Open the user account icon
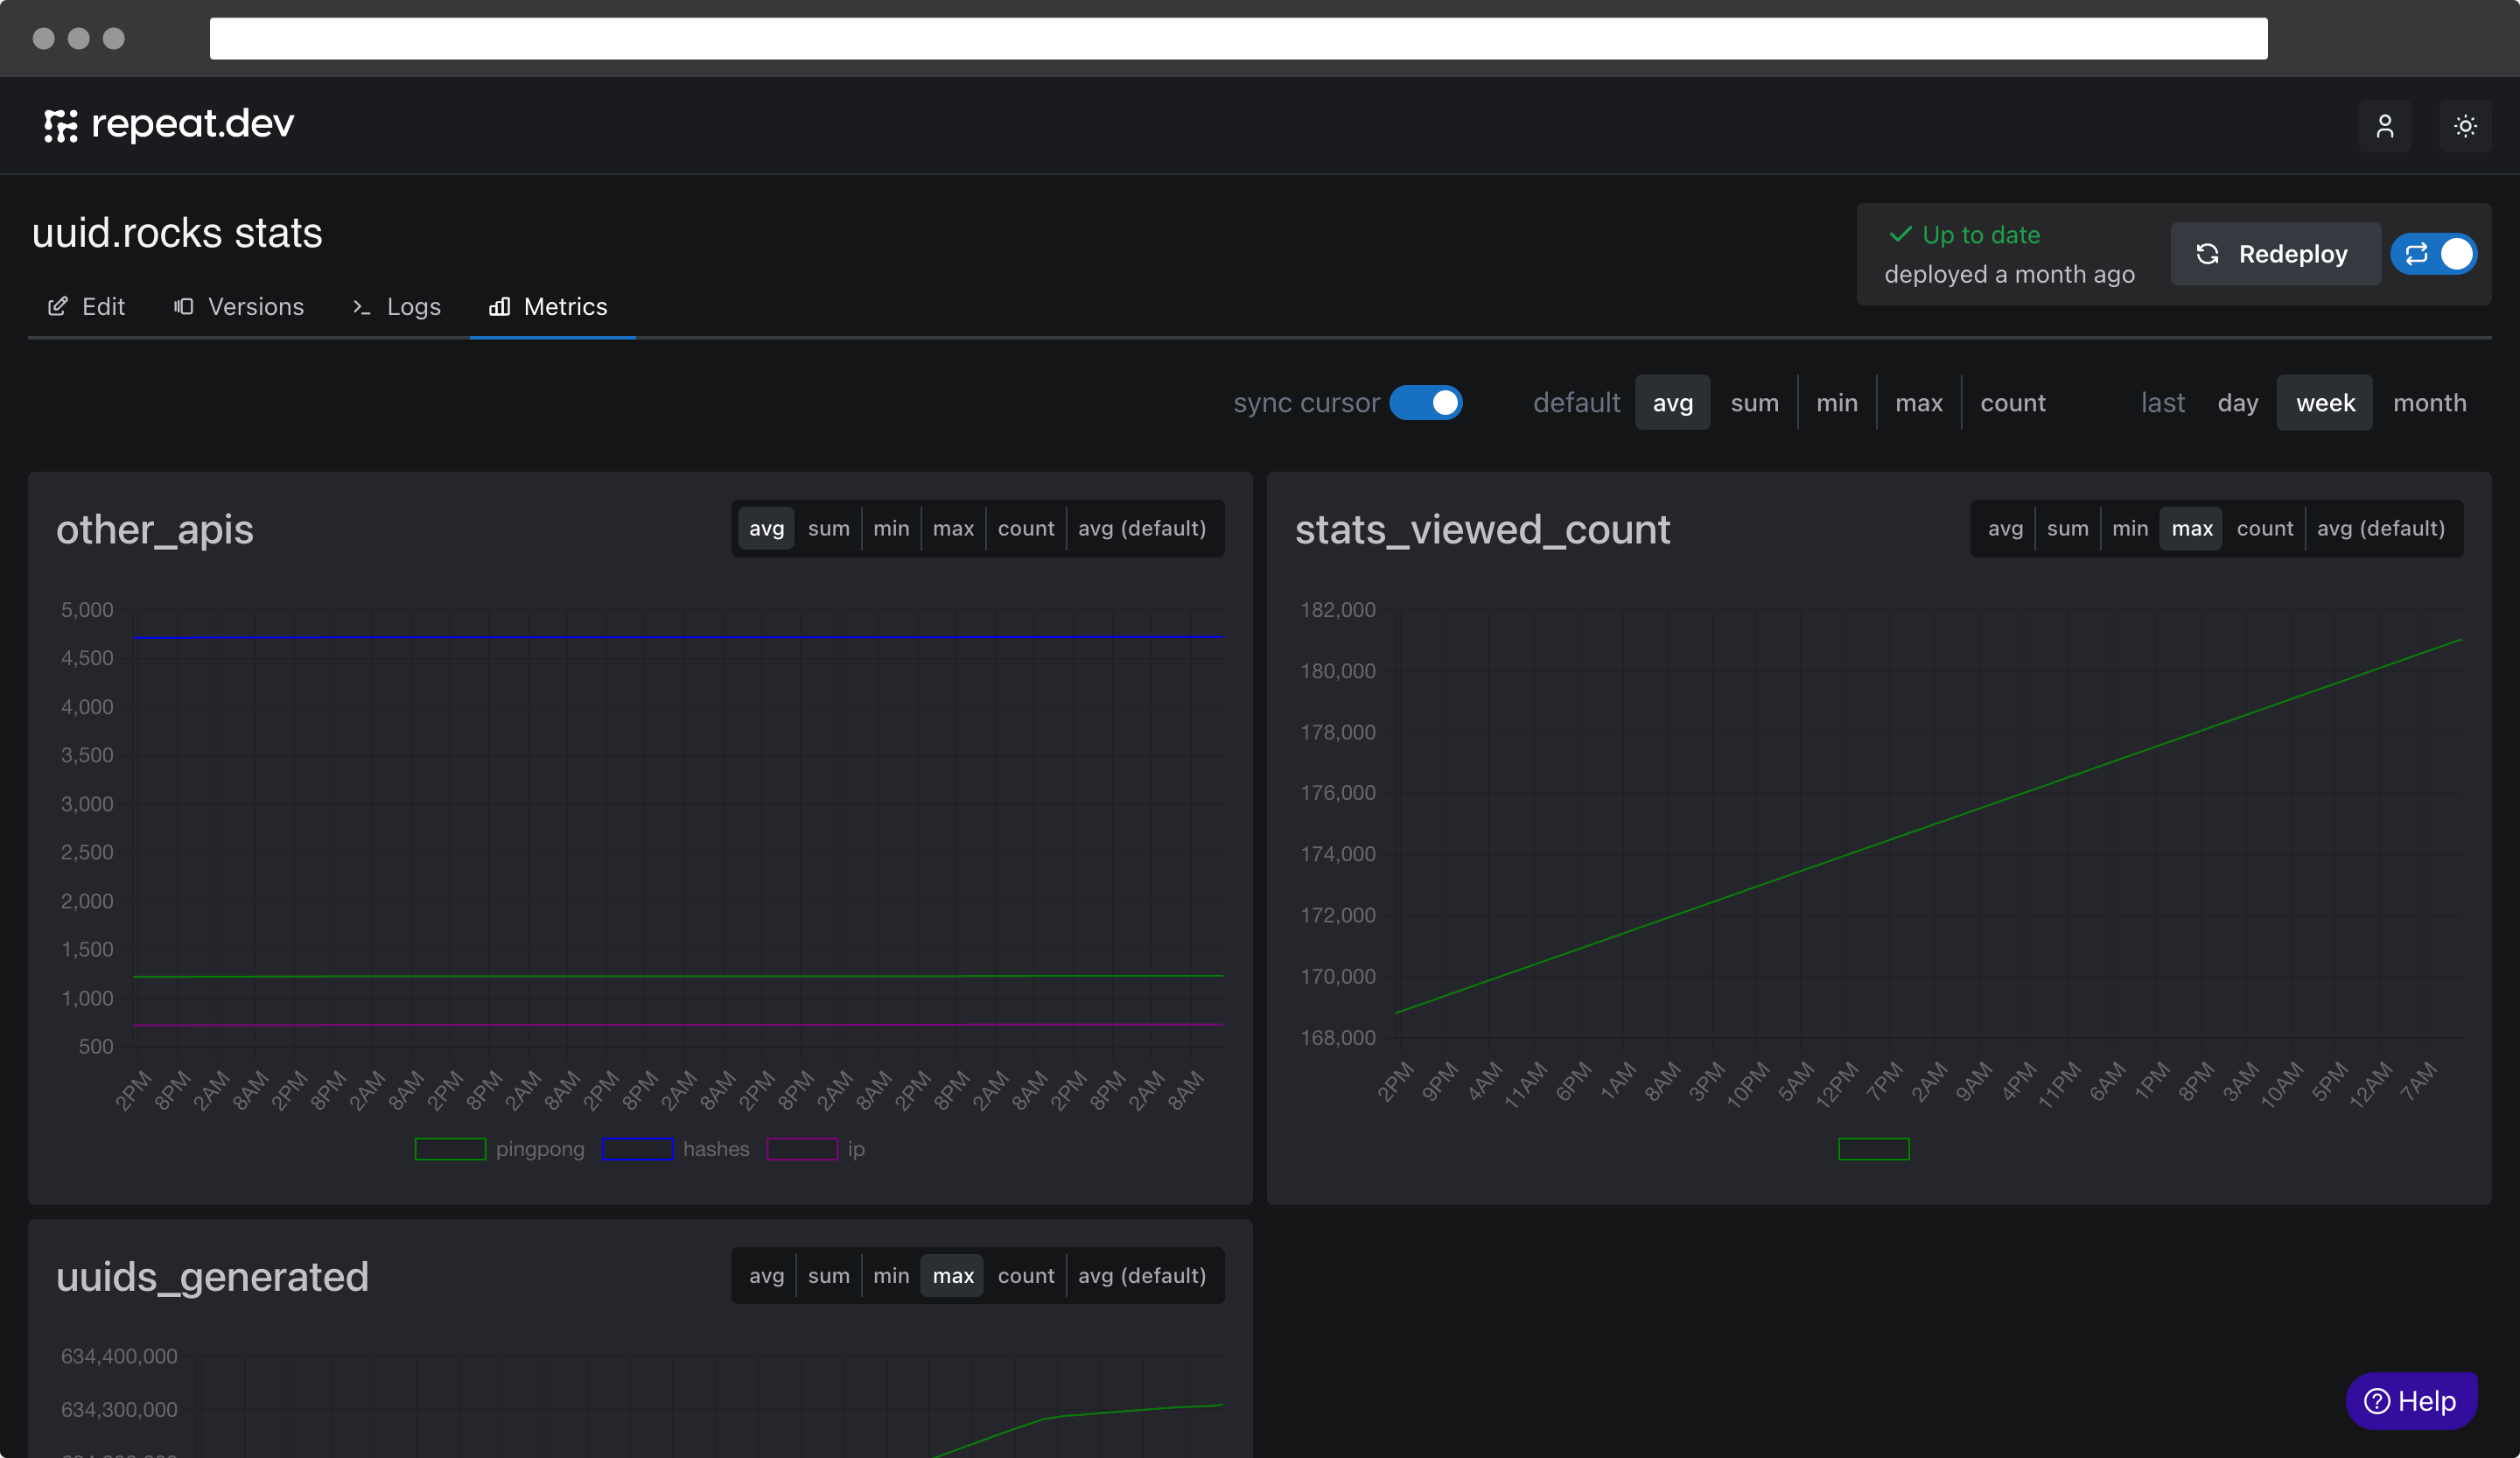 tap(2384, 126)
